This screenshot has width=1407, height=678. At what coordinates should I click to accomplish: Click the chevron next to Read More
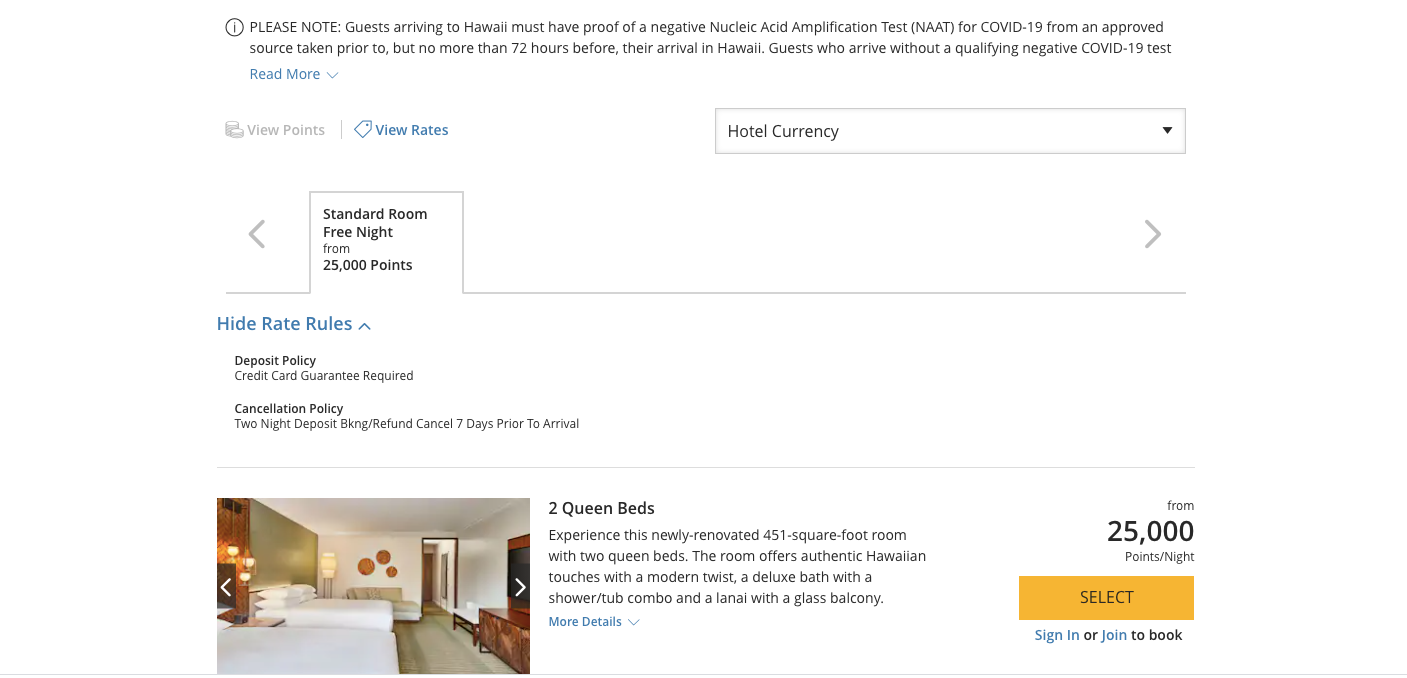click(333, 75)
